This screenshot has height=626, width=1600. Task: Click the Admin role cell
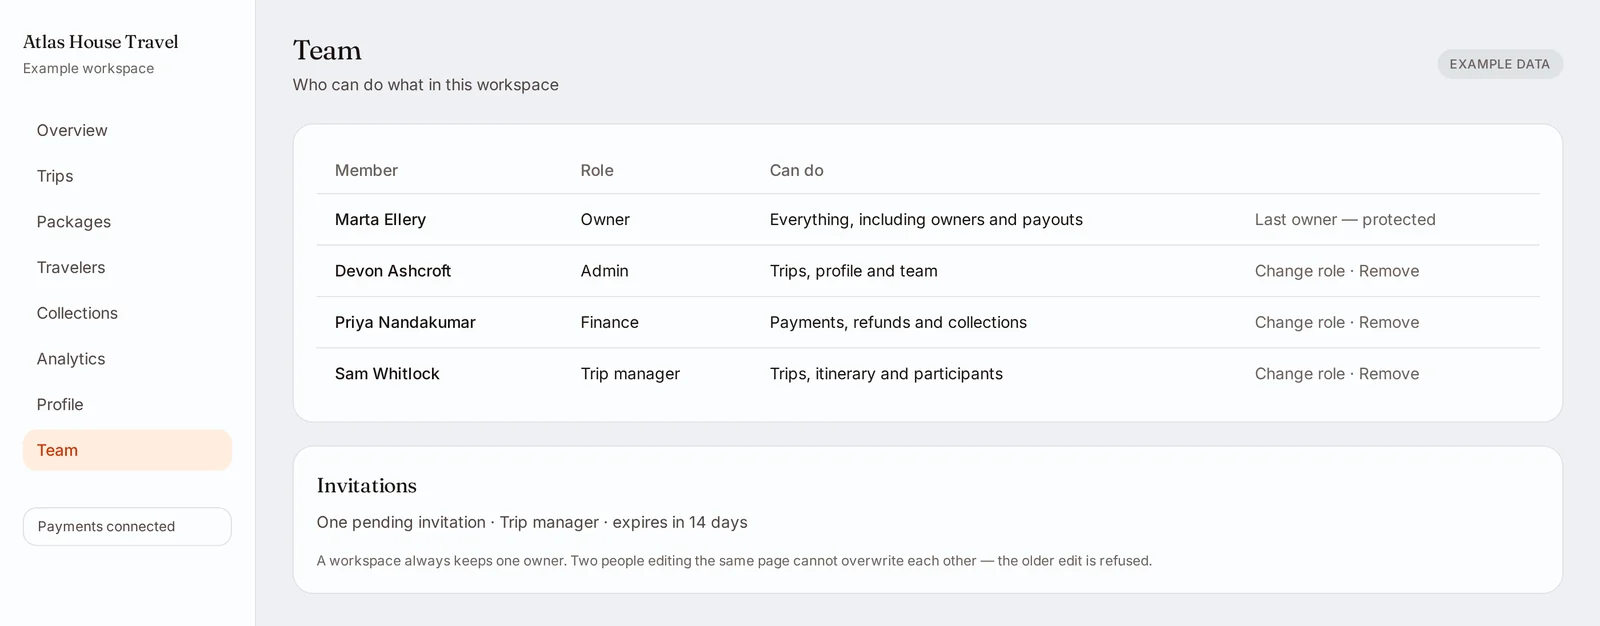(605, 271)
